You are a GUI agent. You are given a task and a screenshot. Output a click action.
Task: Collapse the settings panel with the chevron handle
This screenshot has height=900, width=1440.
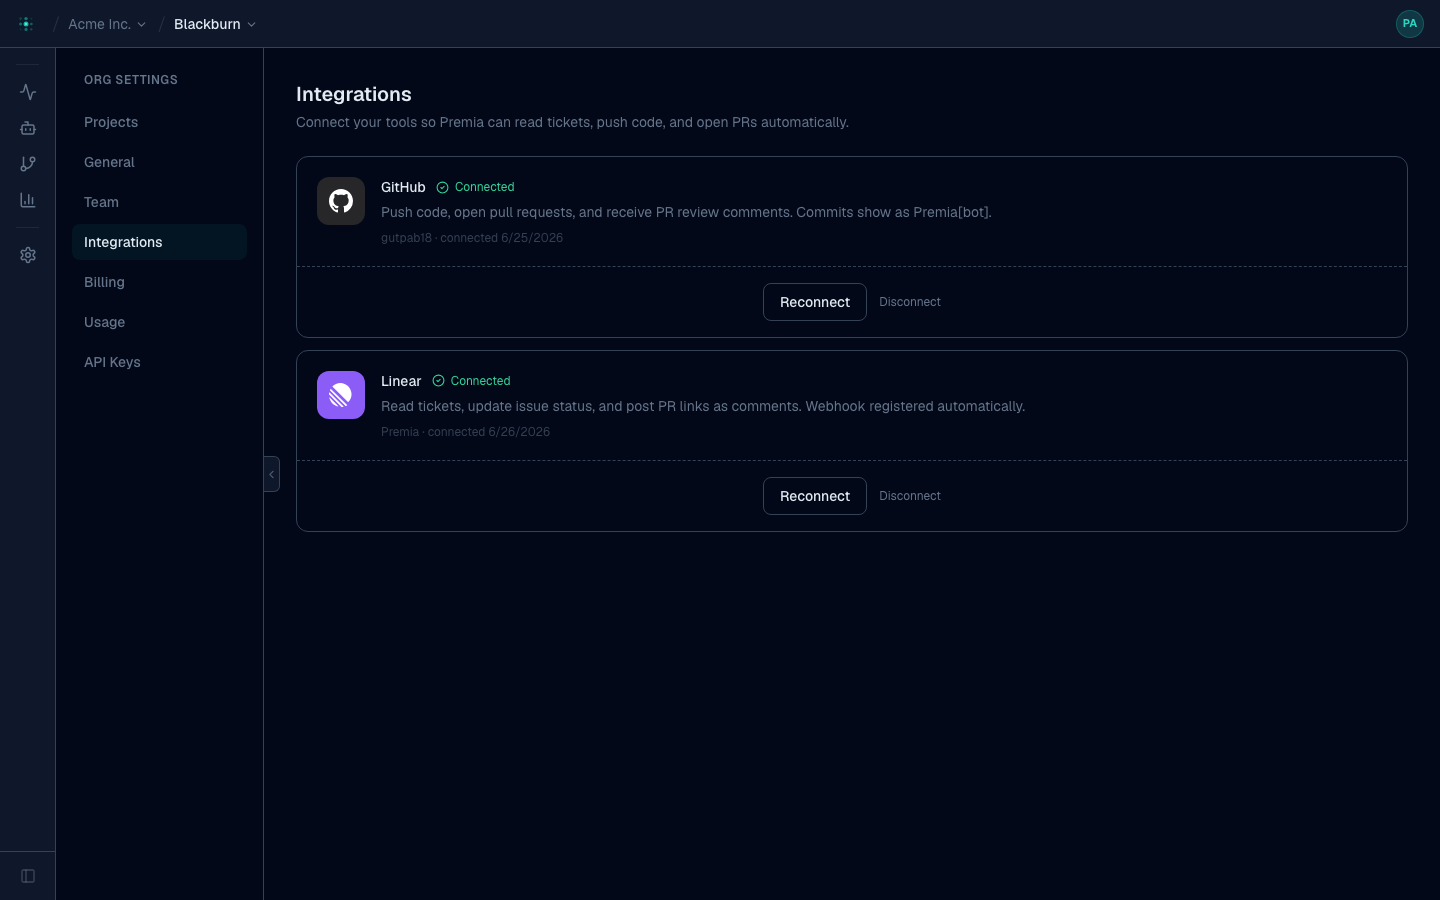pos(271,474)
